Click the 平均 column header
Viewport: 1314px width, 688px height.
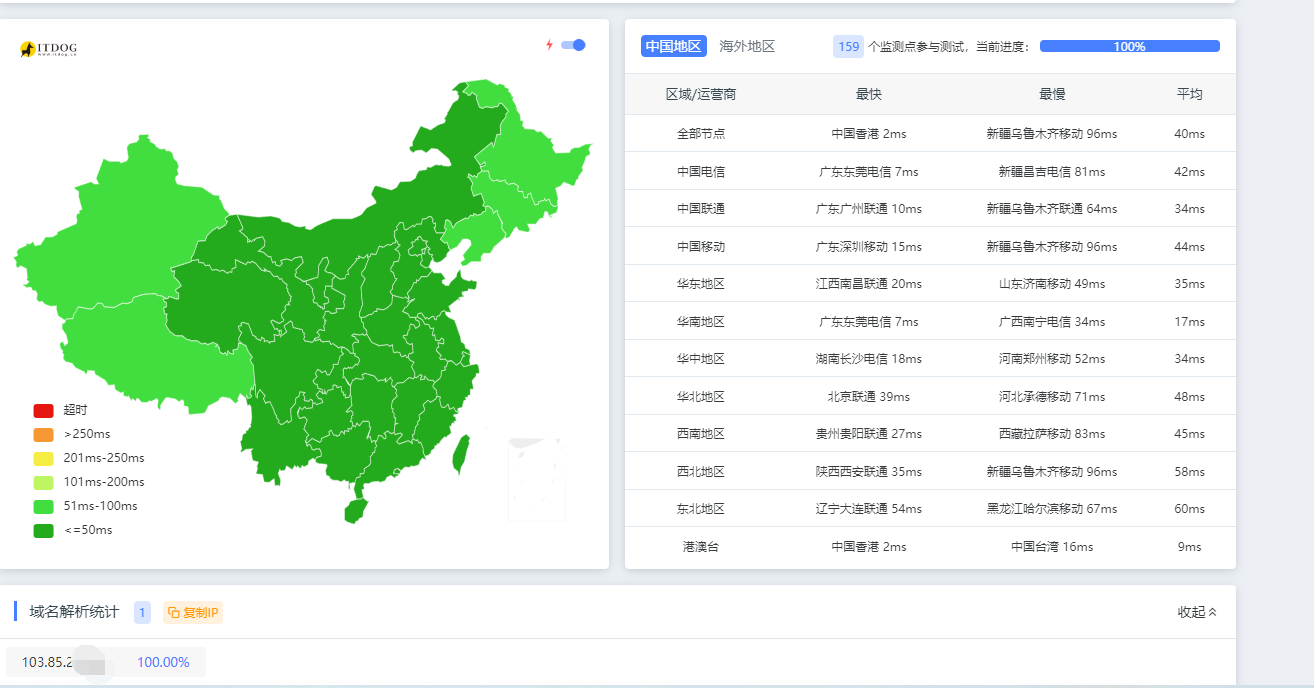[1189, 94]
